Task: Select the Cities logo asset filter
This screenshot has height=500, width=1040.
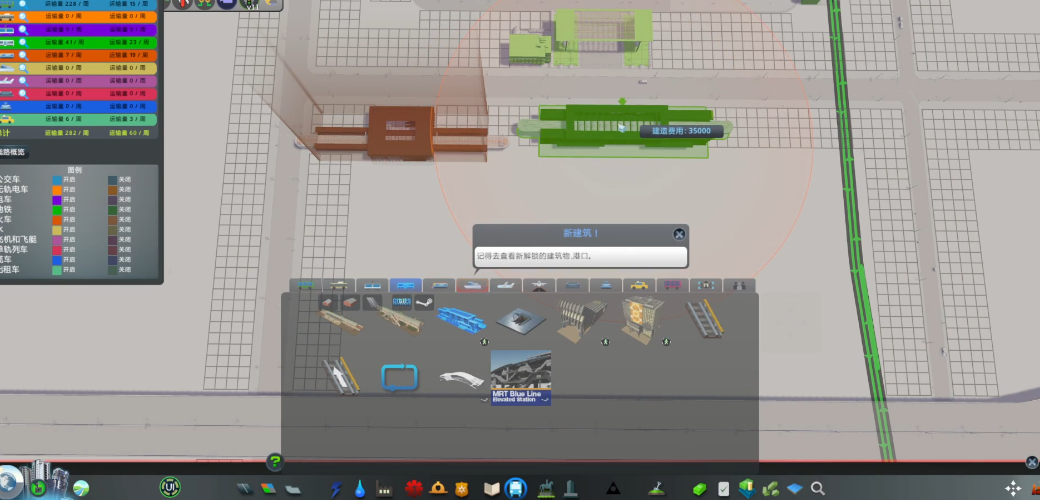Action: (402, 302)
